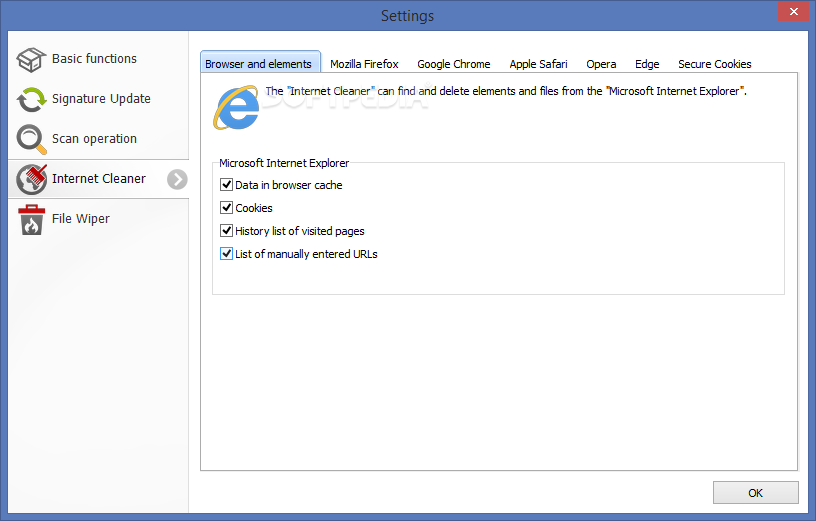The height and width of the screenshot is (521, 816).
Task: Click the Signature Update arrows icon
Action: (x=31, y=99)
